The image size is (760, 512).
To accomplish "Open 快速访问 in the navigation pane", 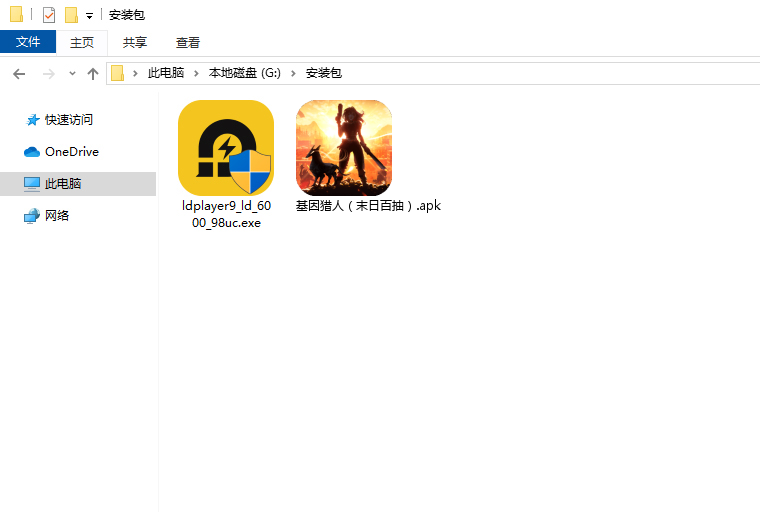I will (69, 120).
